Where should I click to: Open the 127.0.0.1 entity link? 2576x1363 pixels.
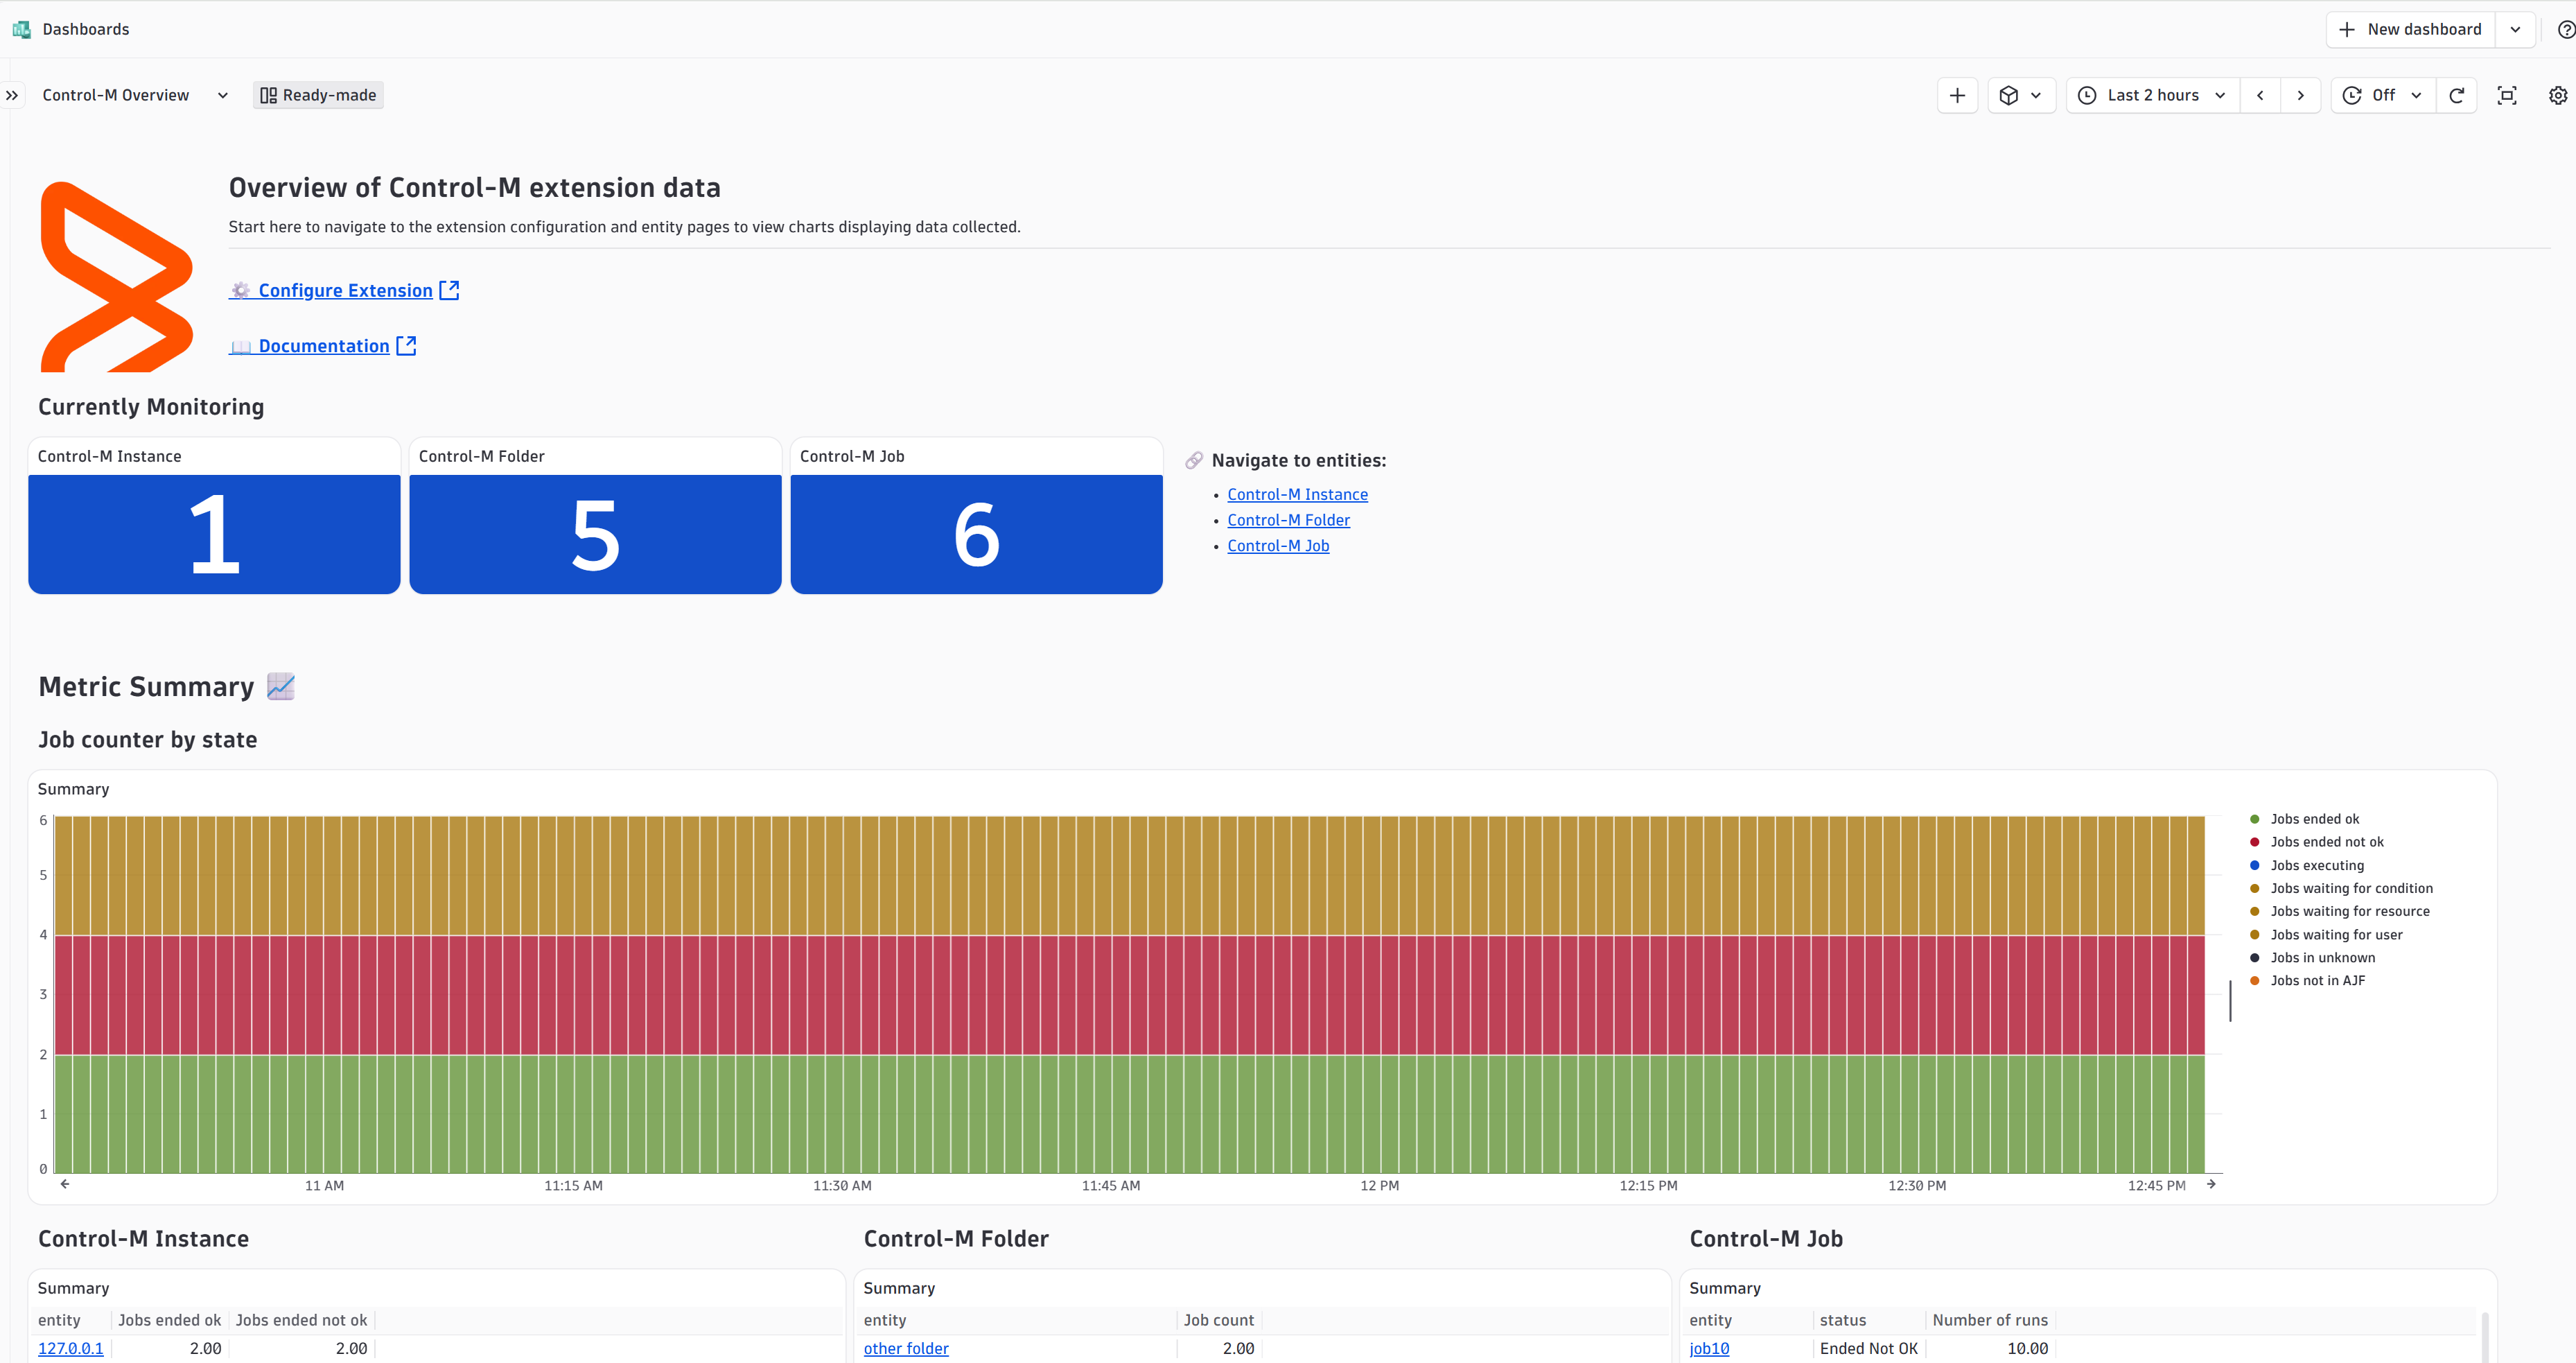(x=70, y=1348)
